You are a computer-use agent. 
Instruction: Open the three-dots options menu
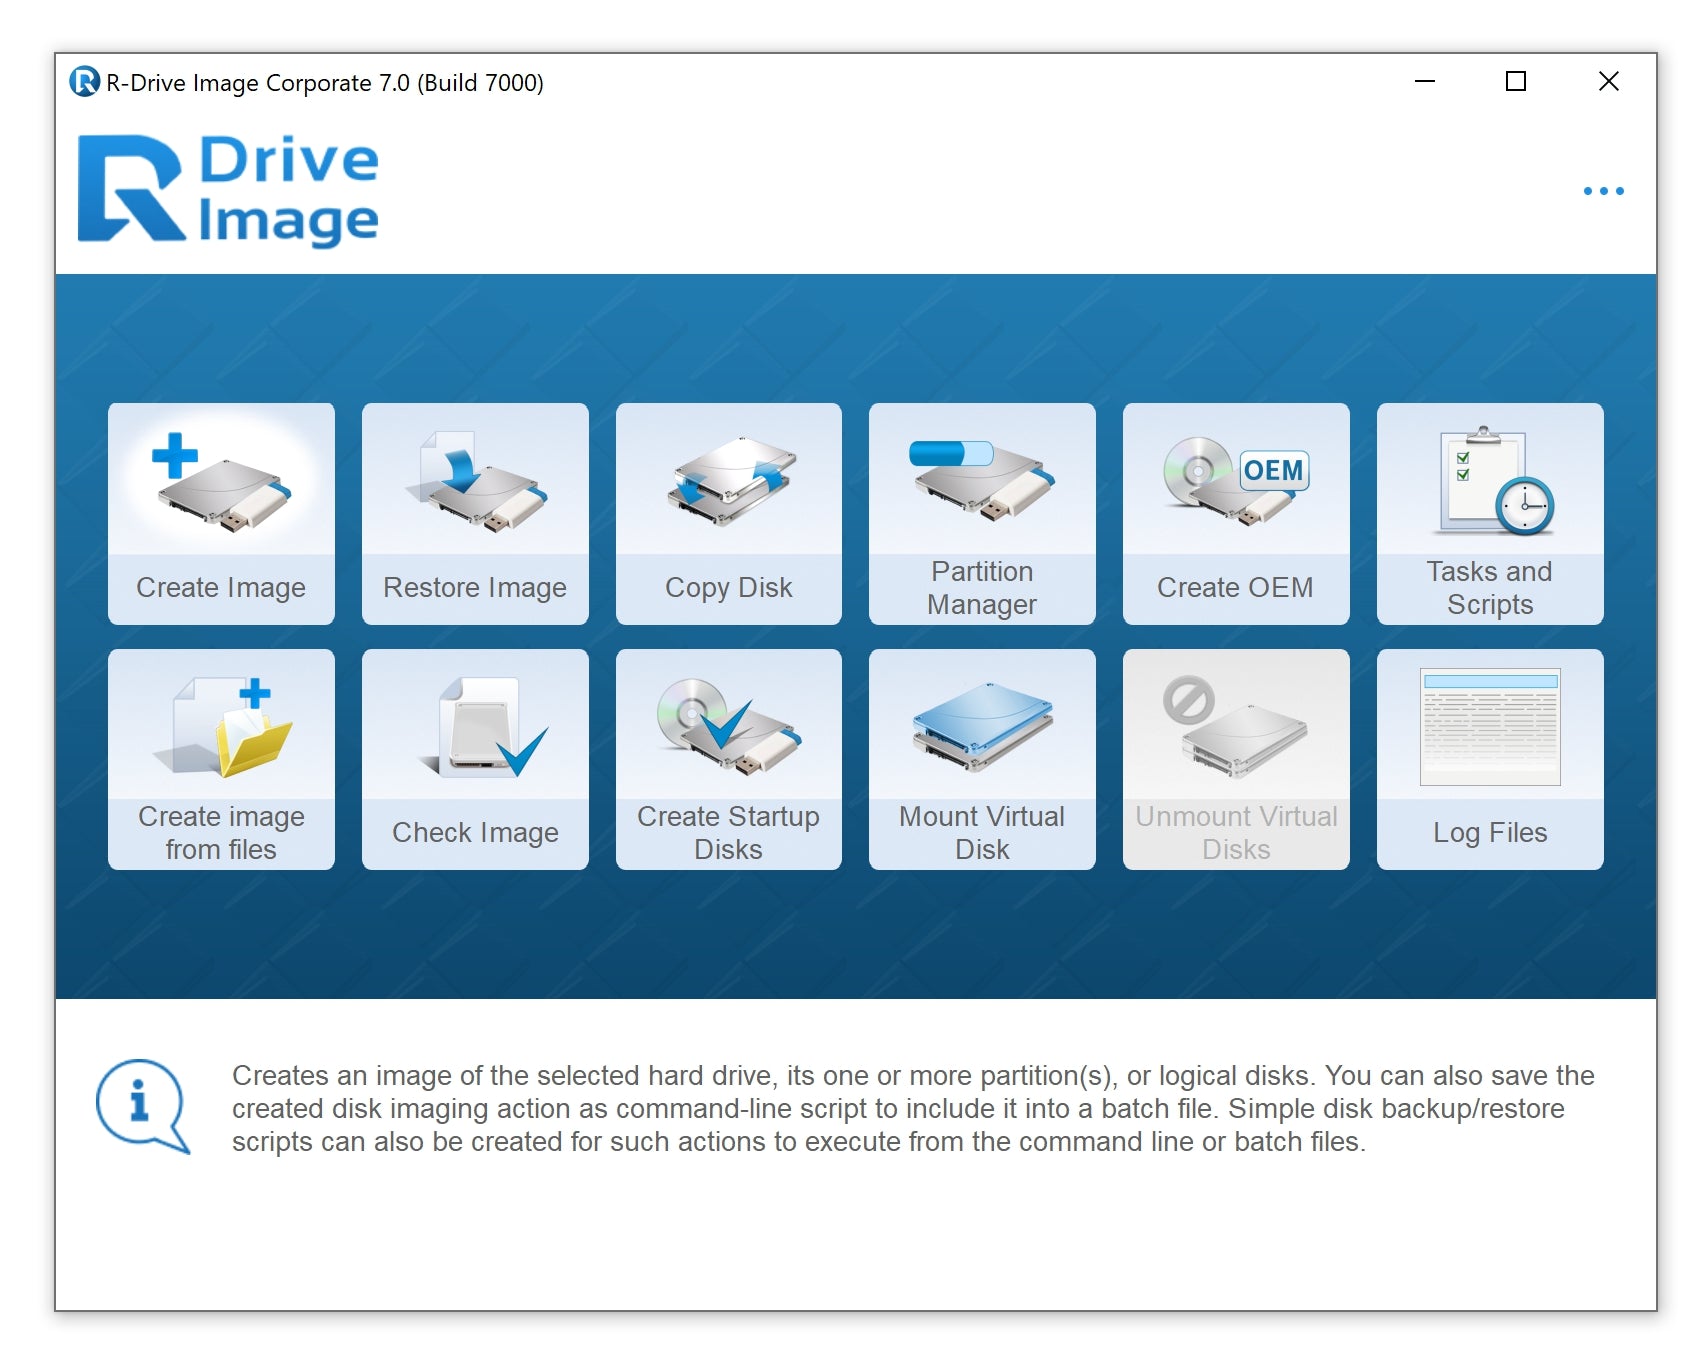click(1602, 191)
